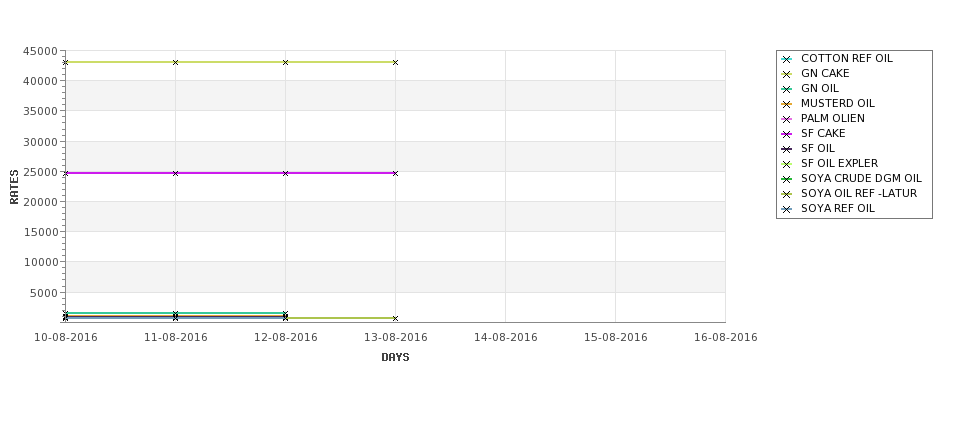Click the SF OIL EXPLER legend marker
975x429 pixels.
tap(787, 164)
